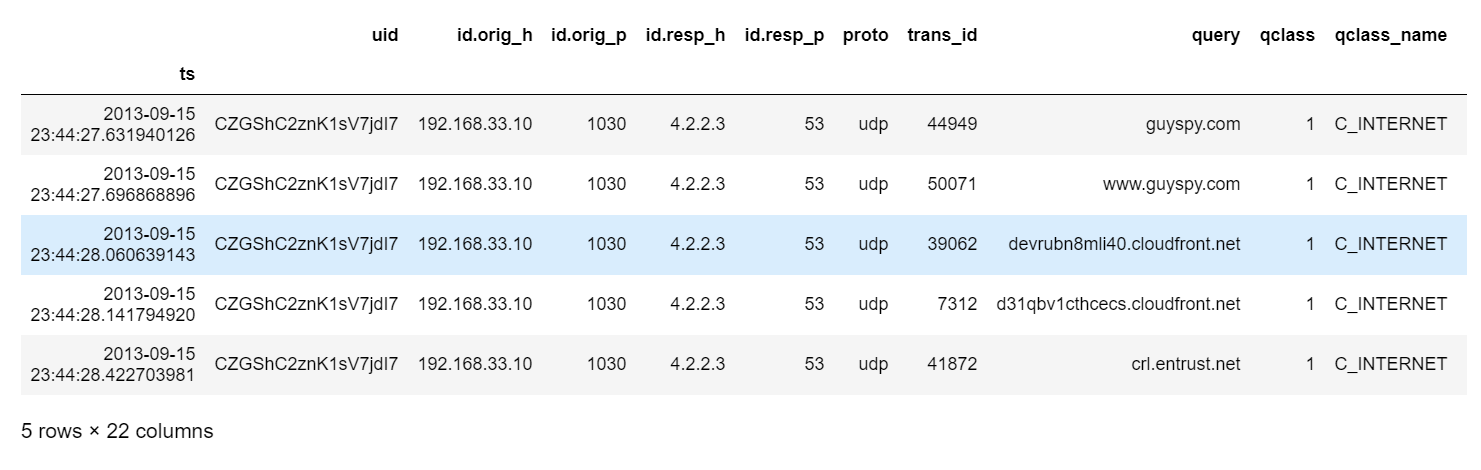Click the id.resp_p column header
Image resolution: width=1481 pixels, height=470 pixels.
pyautogui.click(x=785, y=35)
